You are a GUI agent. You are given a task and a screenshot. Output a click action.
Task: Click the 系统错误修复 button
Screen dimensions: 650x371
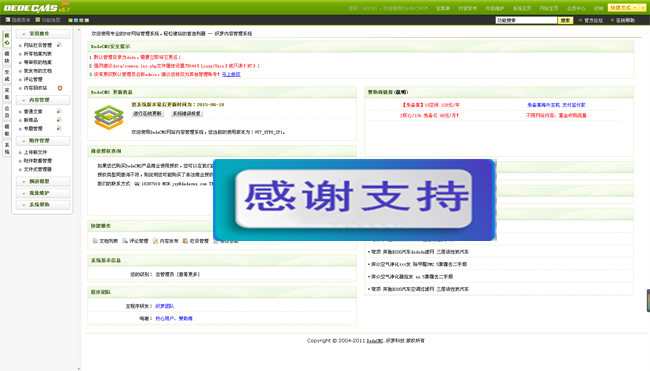coord(187,114)
